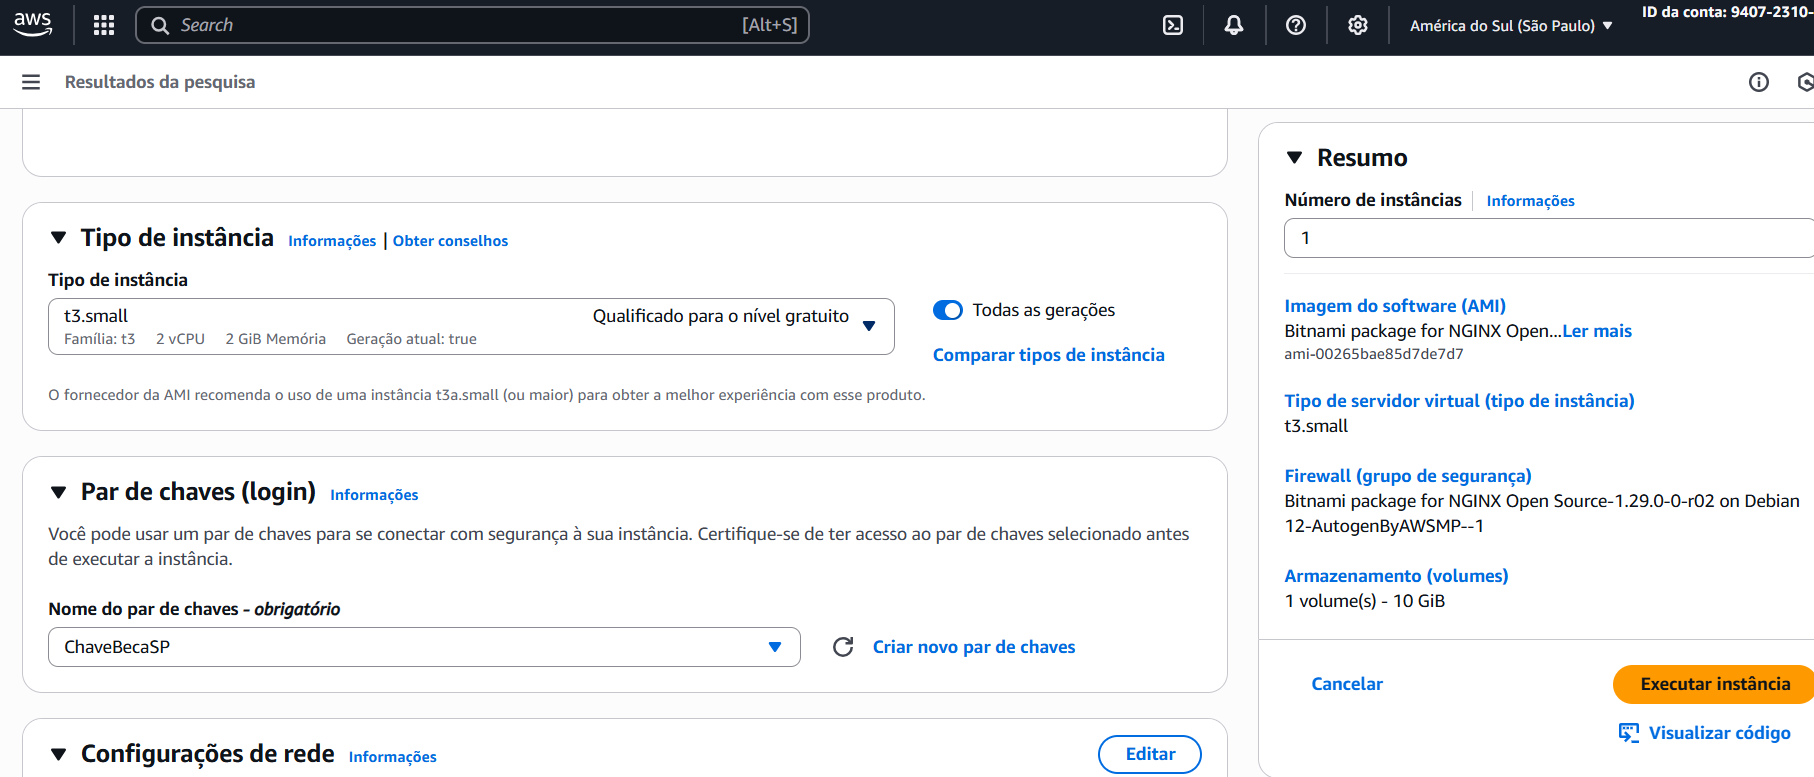Click the search magnifier icon
Screen dimensions: 1814x777
click(160, 25)
